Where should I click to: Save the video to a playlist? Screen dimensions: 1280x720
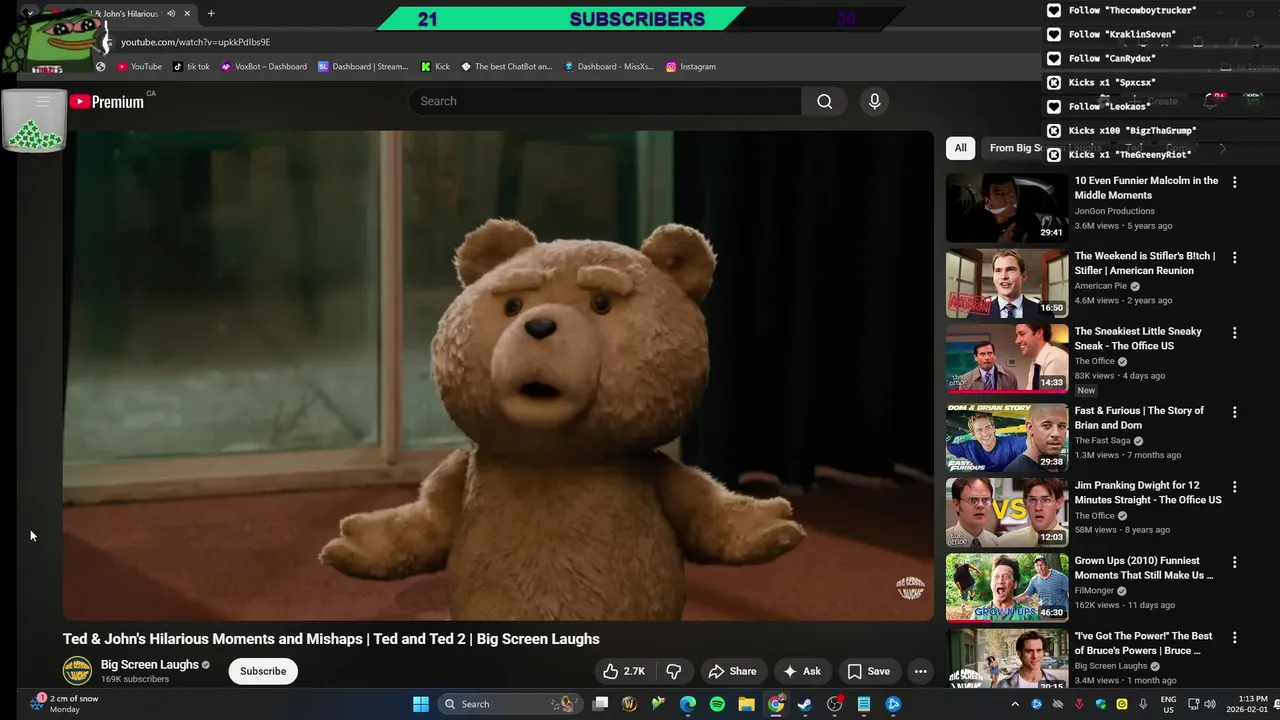[x=868, y=671]
